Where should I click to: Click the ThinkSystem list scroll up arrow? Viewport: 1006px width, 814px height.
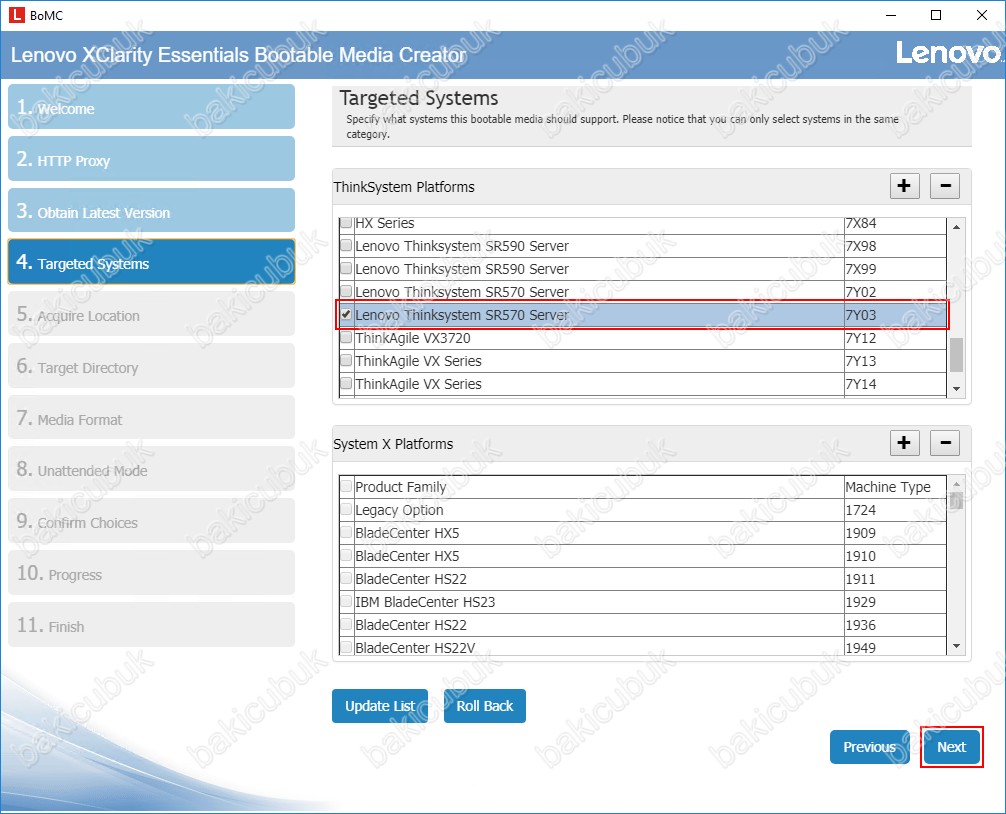pos(956,226)
